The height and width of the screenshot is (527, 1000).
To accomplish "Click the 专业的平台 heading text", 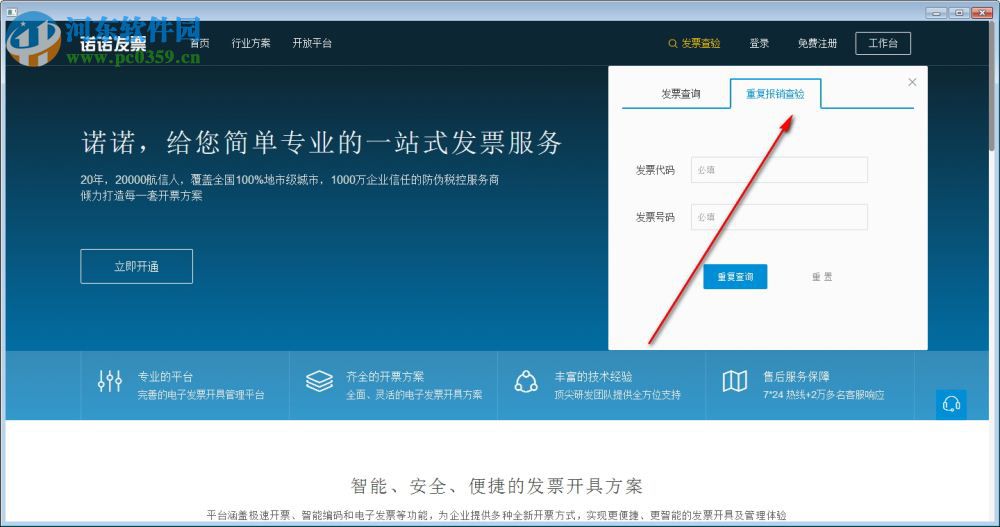I will (165, 376).
